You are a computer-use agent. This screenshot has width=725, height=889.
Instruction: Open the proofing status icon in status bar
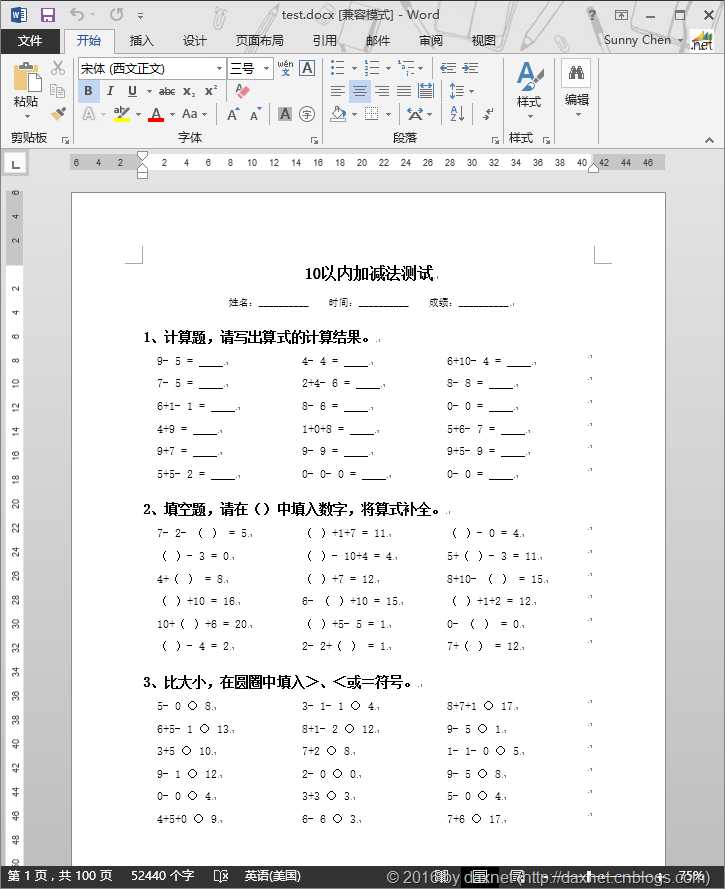point(221,876)
